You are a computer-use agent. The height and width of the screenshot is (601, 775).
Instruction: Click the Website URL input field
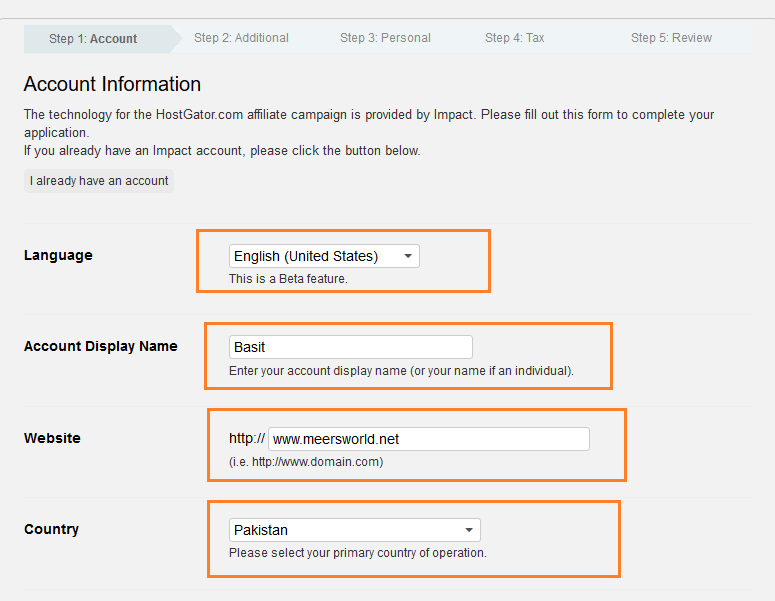click(x=429, y=439)
